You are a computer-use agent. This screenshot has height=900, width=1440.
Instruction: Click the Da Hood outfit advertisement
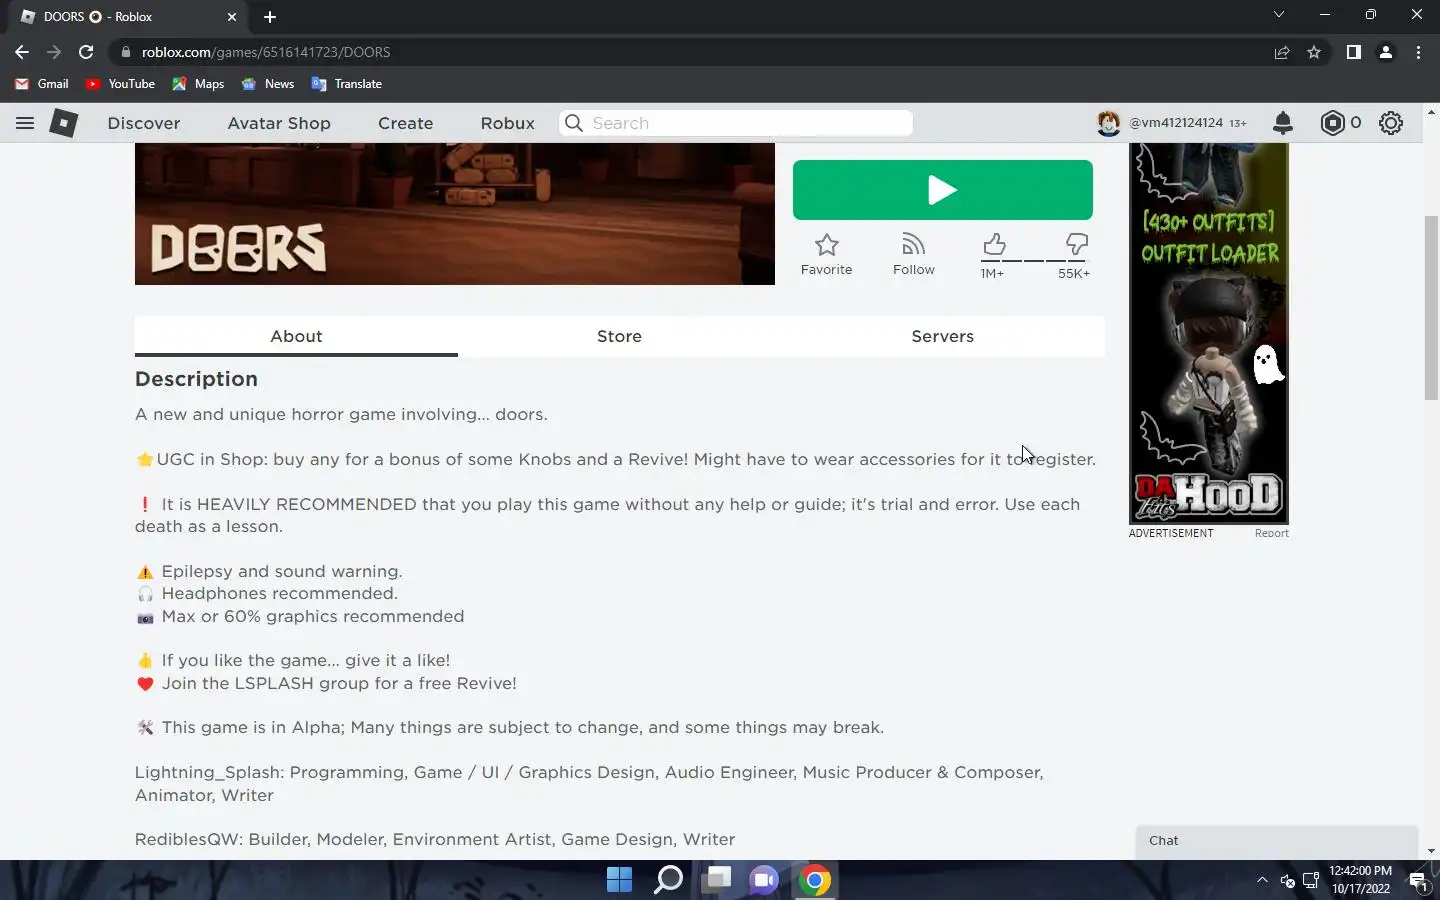pyautogui.click(x=1208, y=333)
